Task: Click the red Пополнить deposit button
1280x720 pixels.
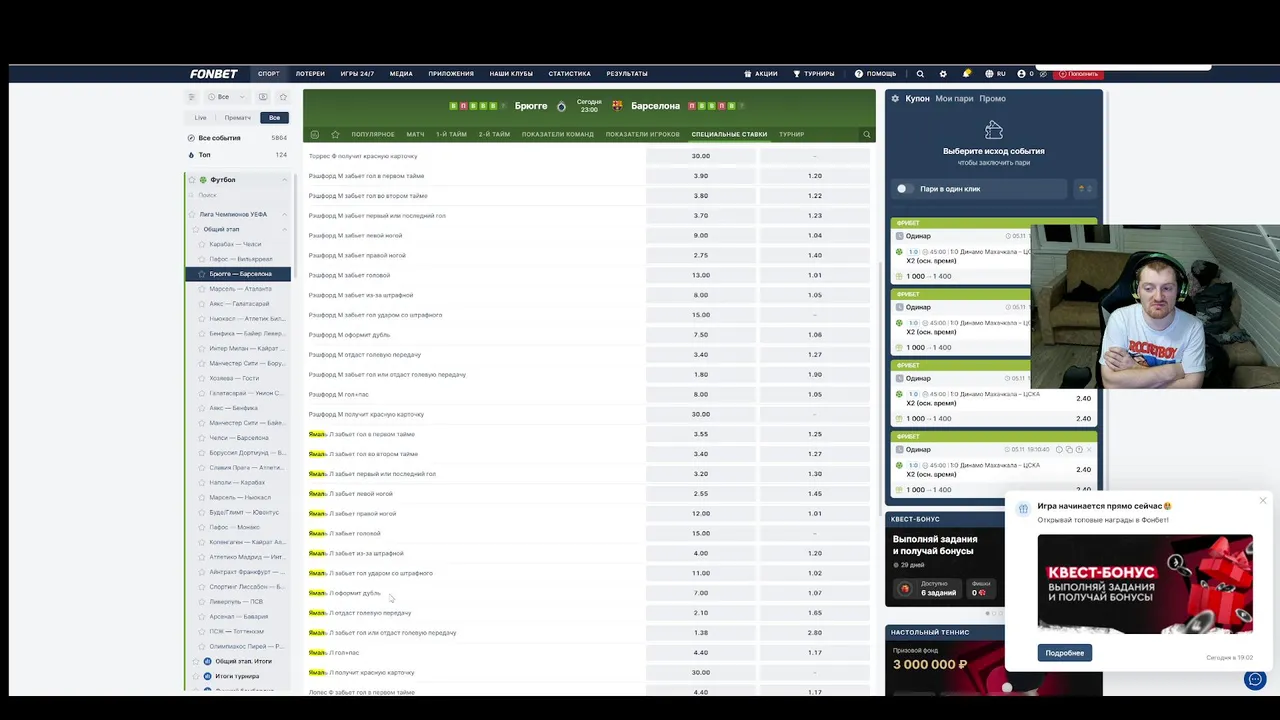Action: tap(1078, 74)
